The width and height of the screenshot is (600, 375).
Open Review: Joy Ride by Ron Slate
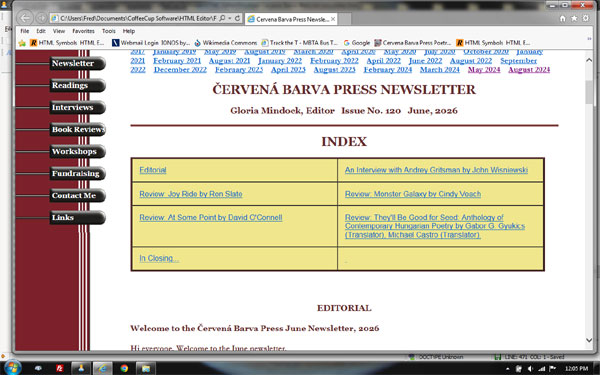191,194
